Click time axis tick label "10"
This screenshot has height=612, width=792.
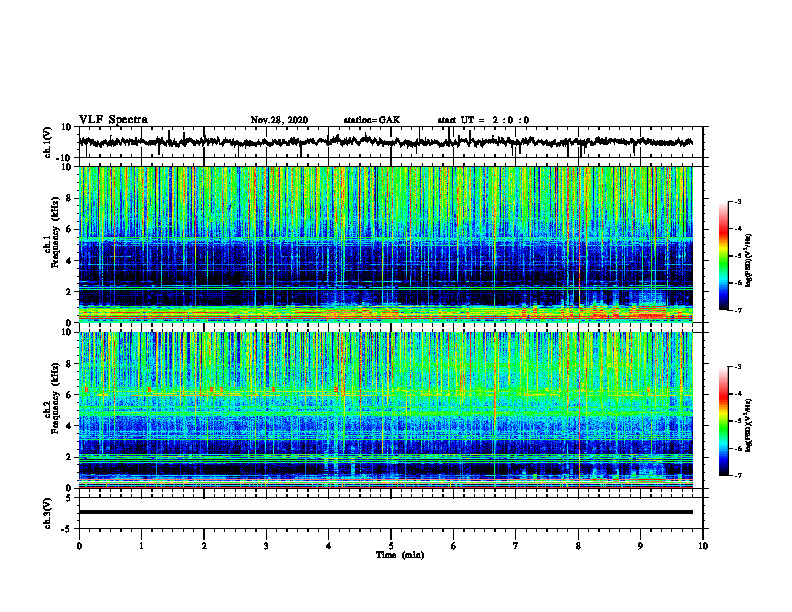pos(703,546)
